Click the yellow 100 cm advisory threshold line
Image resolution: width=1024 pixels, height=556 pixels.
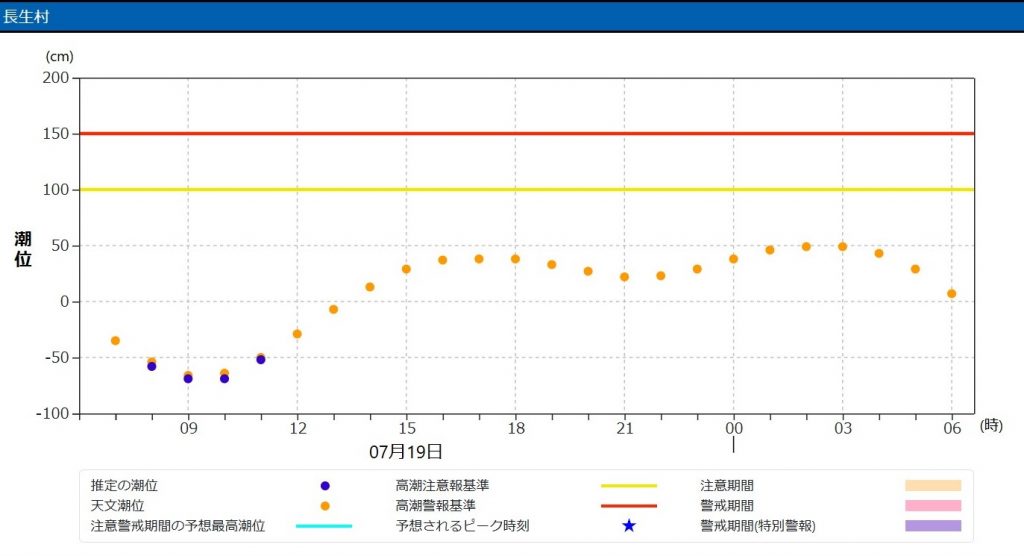tap(526, 189)
